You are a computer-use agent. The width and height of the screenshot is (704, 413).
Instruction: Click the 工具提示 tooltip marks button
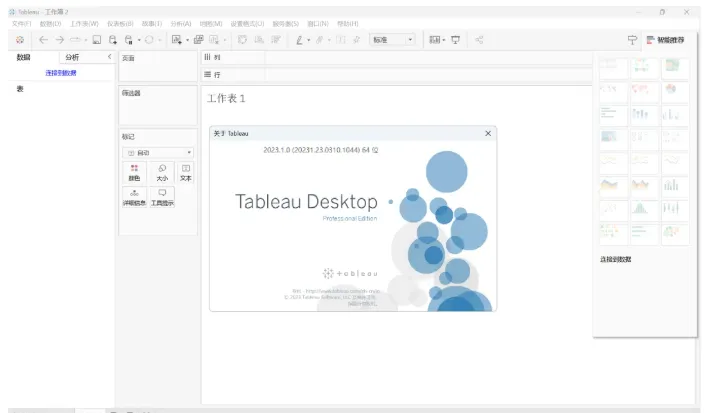pos(162,198)
